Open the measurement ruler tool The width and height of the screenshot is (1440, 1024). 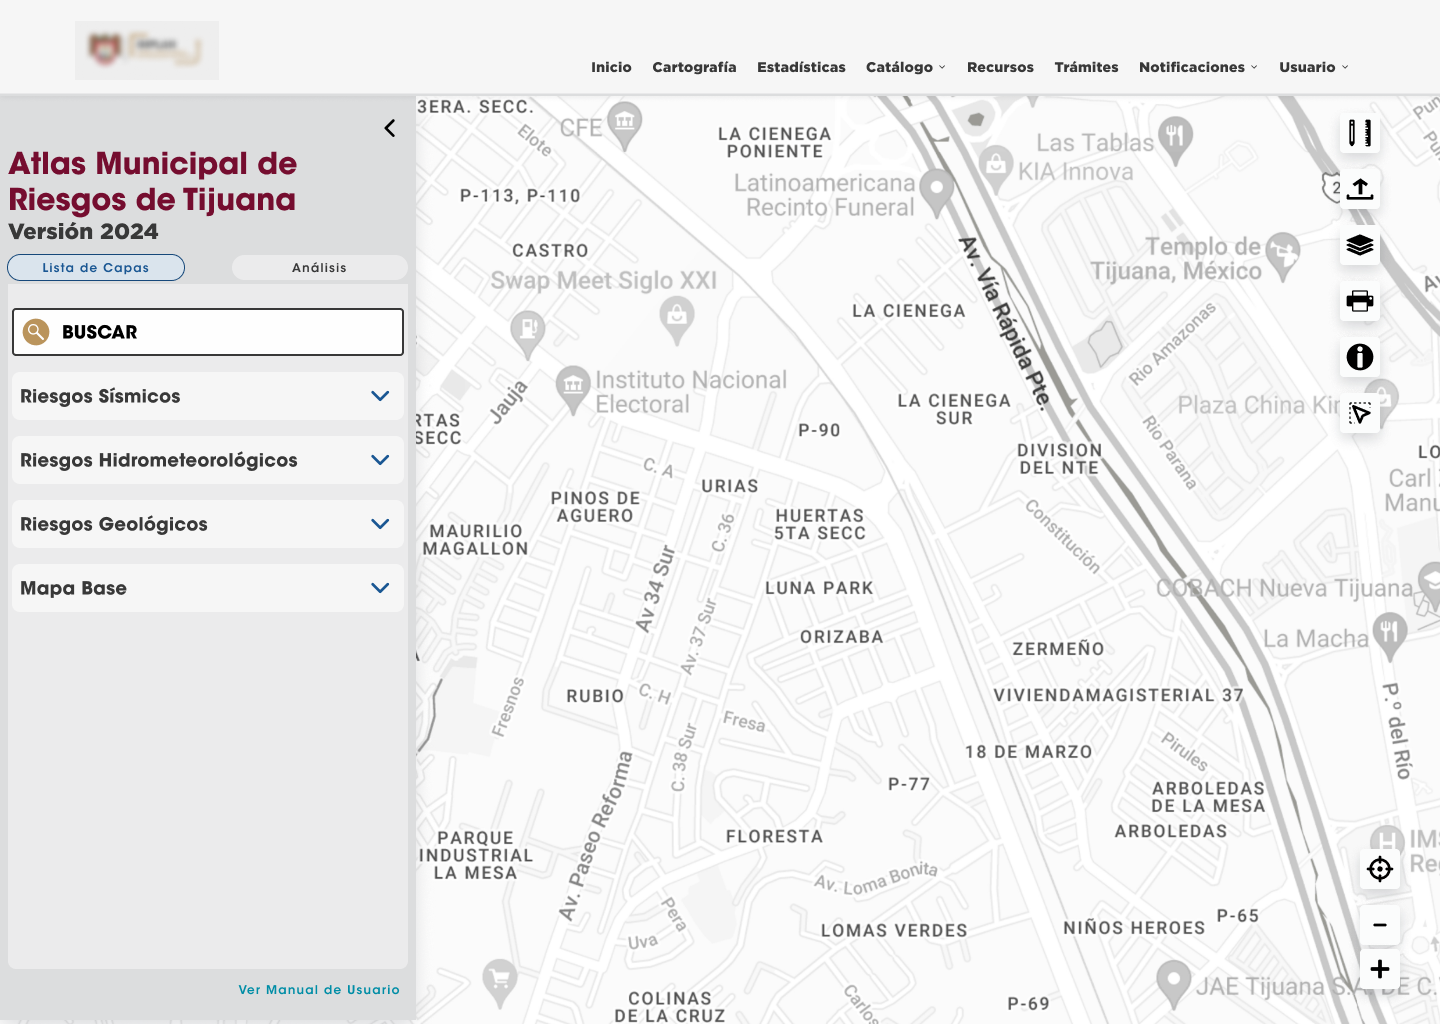click(x=1360, y=133)
